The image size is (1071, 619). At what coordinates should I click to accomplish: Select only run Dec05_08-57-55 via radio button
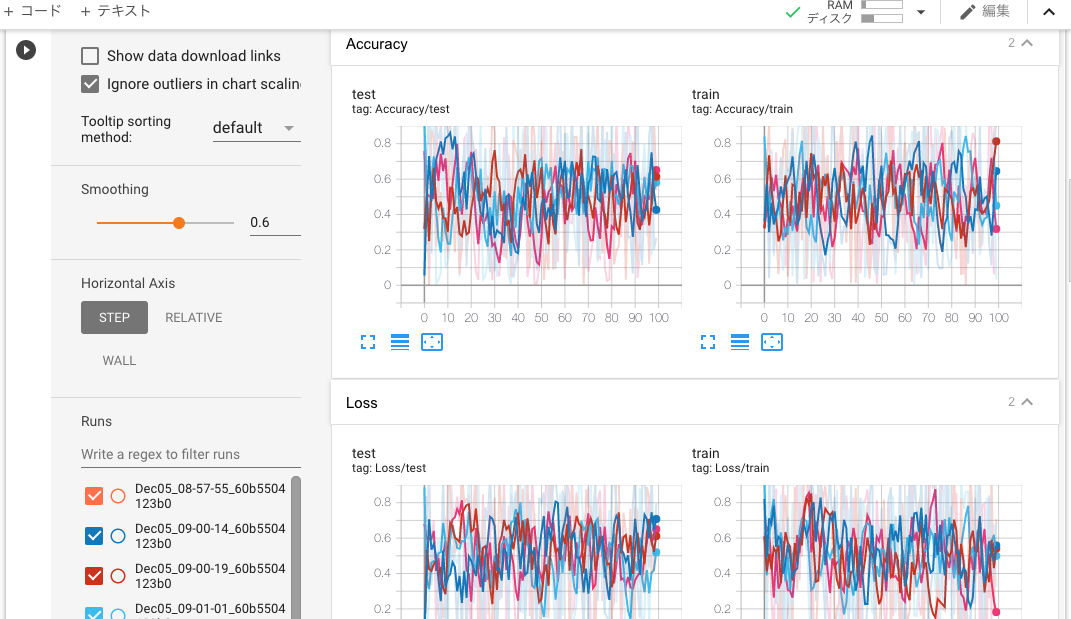point(117,495)
